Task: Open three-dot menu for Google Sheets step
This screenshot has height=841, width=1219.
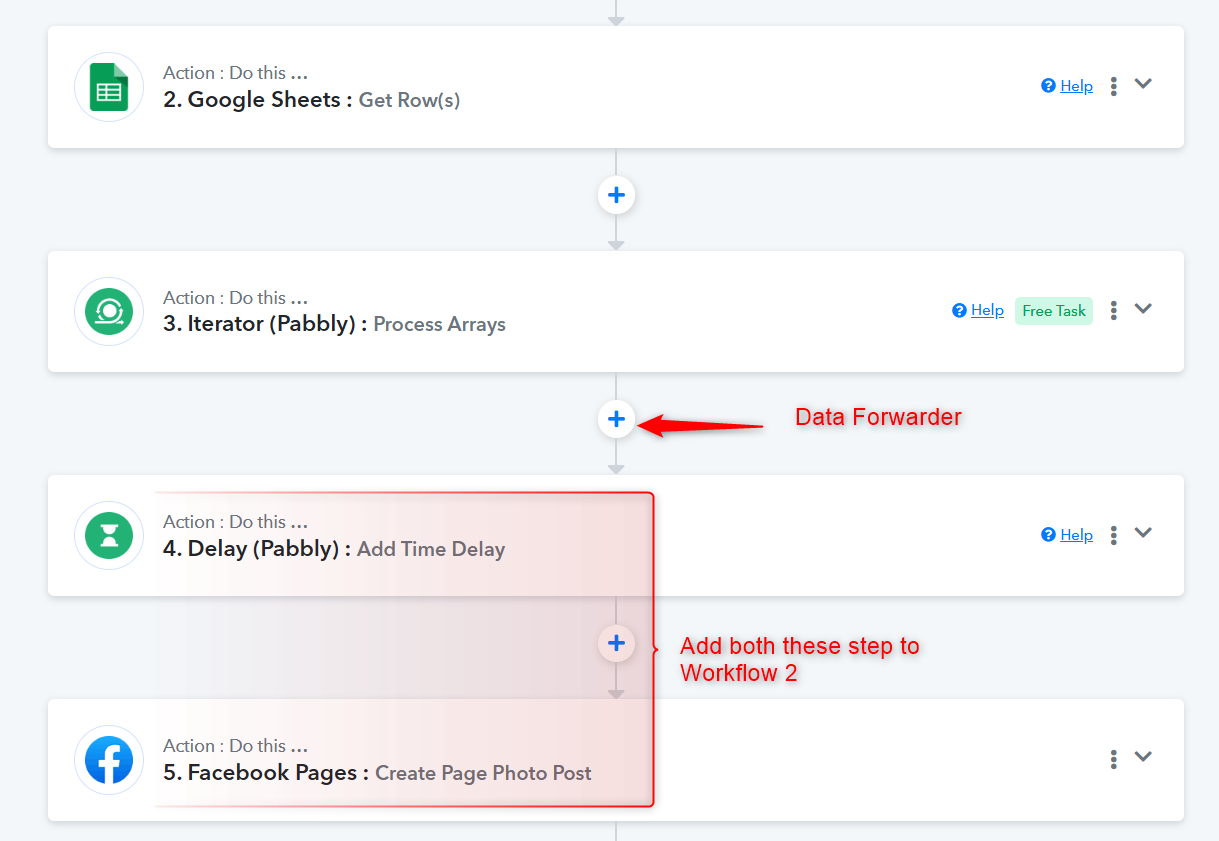Action: click(1113, 86)
